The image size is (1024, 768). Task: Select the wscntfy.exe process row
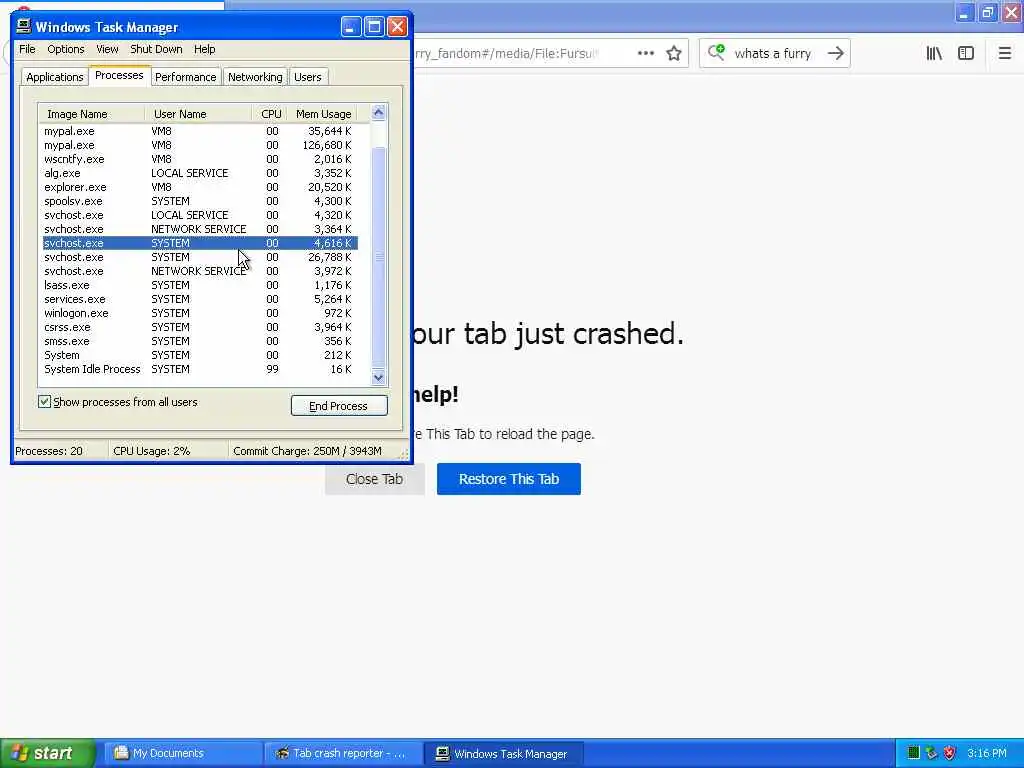point(199,159)
